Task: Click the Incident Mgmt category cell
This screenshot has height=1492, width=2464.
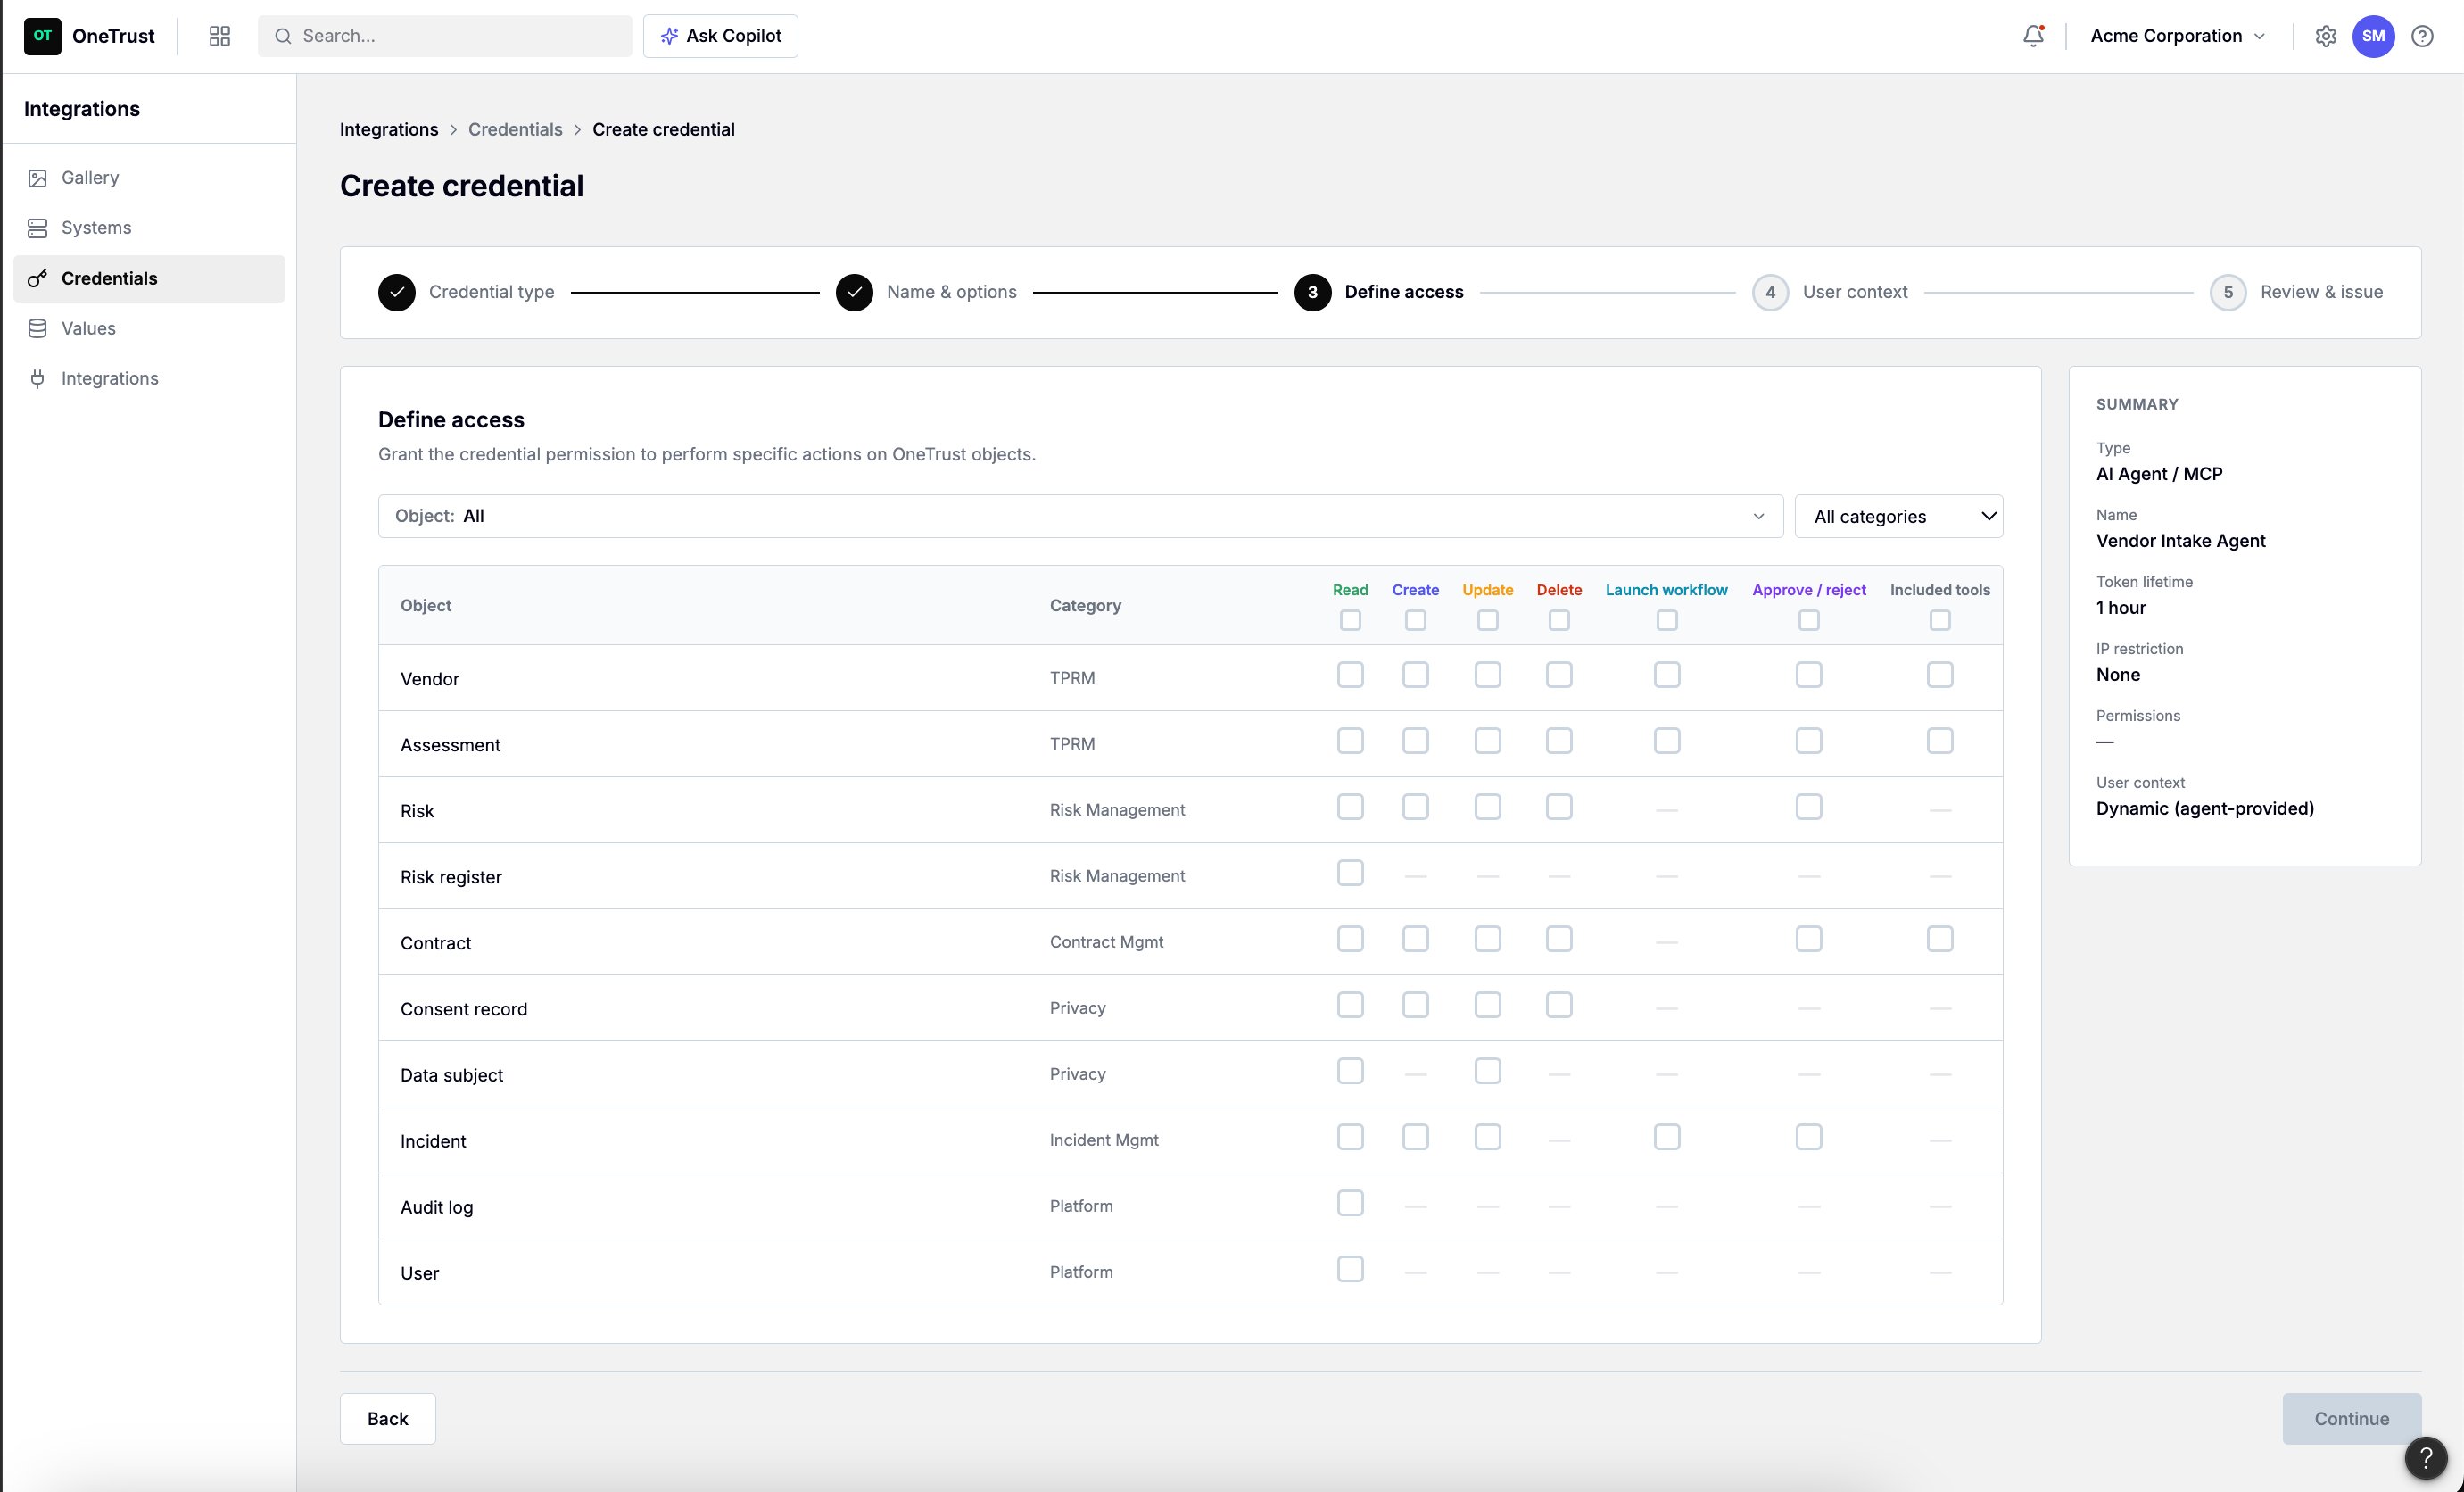Action: tap(1104, 1140)
